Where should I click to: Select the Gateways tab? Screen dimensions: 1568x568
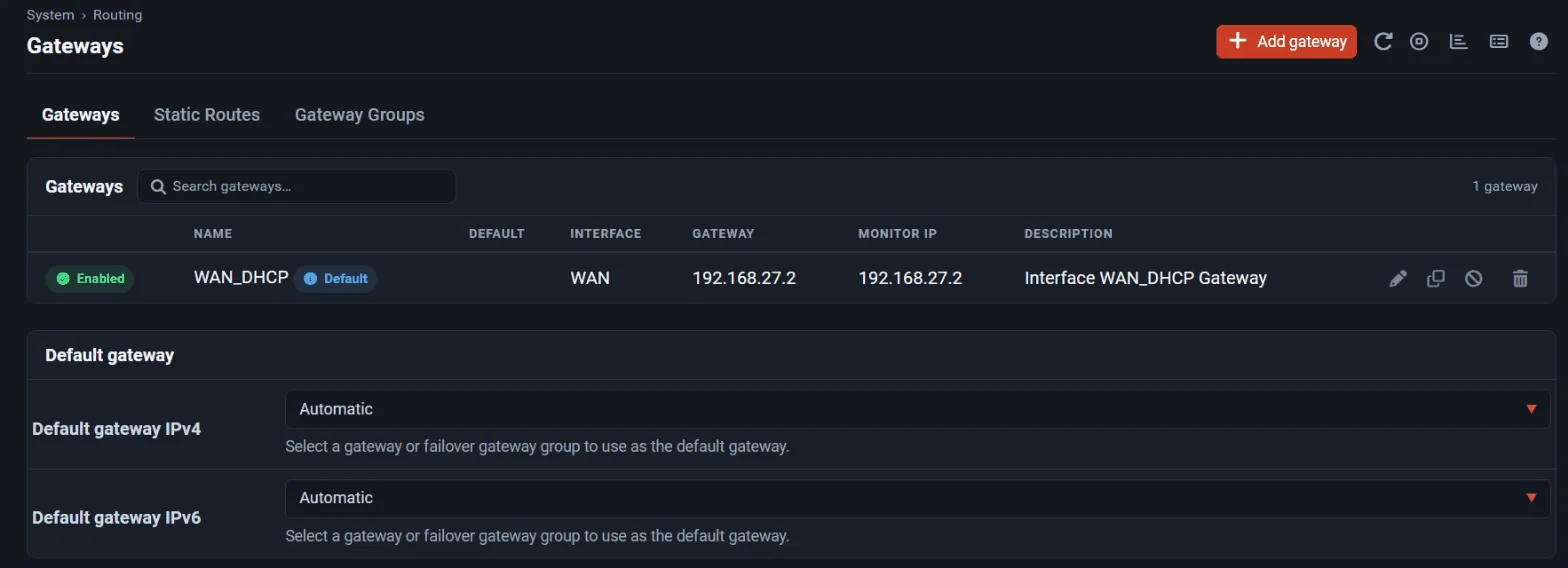tap(81, 115)
